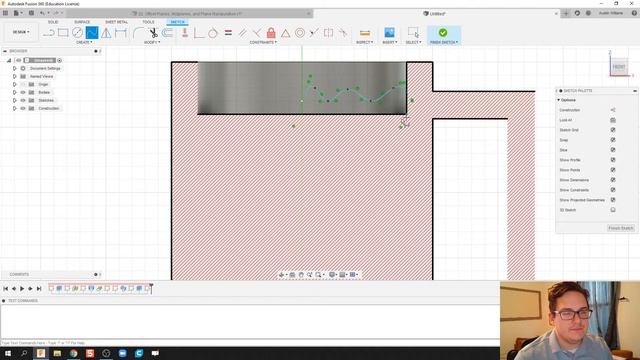Click the timeline Play button
Screen dimensions: 640x360
[22, 289]
